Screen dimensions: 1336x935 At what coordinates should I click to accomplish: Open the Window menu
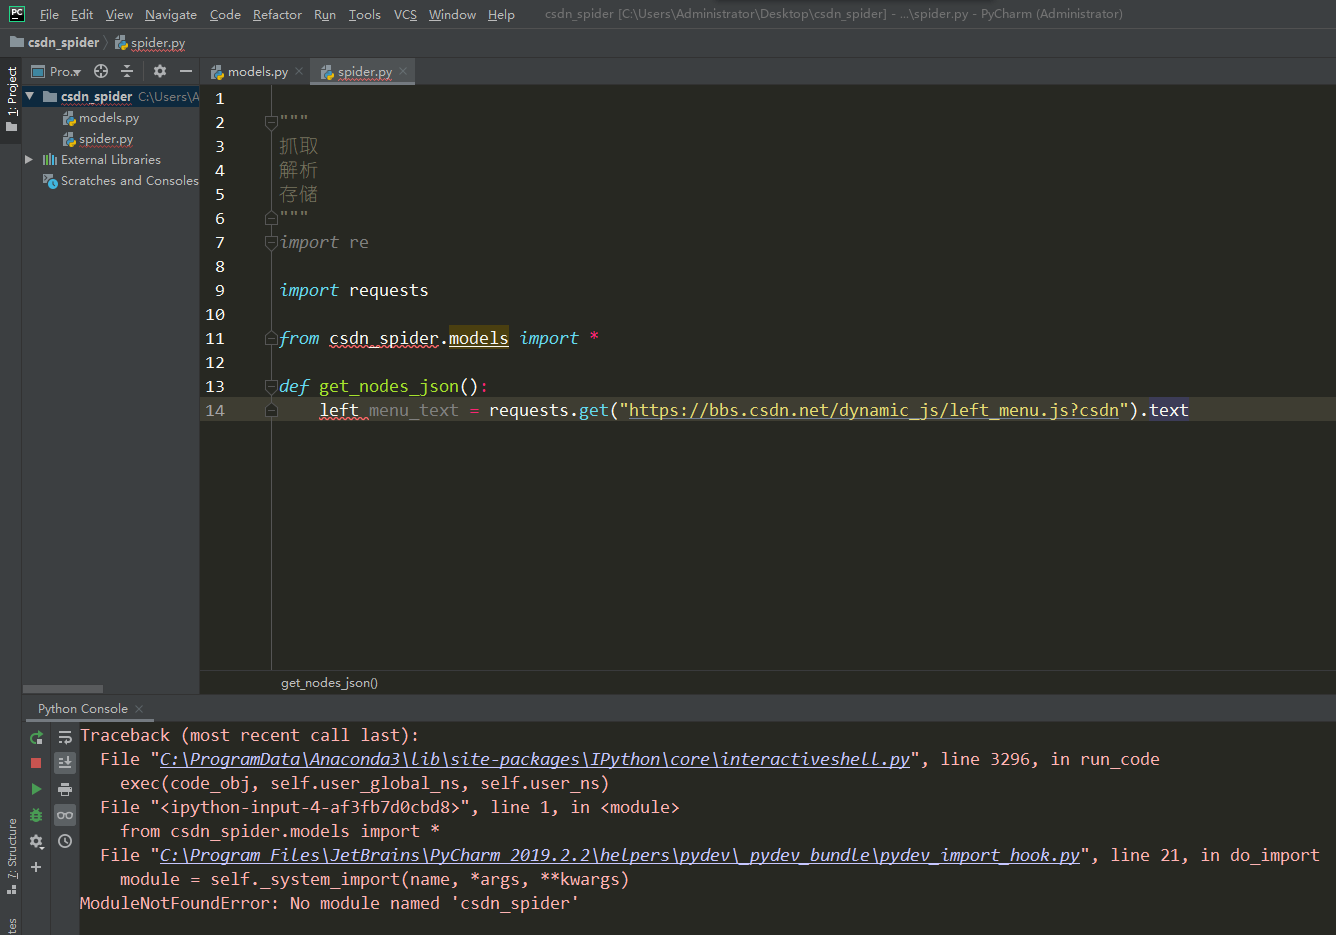452,15
